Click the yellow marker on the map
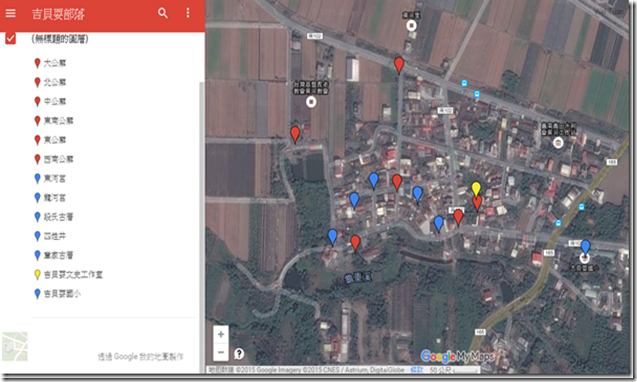The image size is (637, 382). click(476, 189)
